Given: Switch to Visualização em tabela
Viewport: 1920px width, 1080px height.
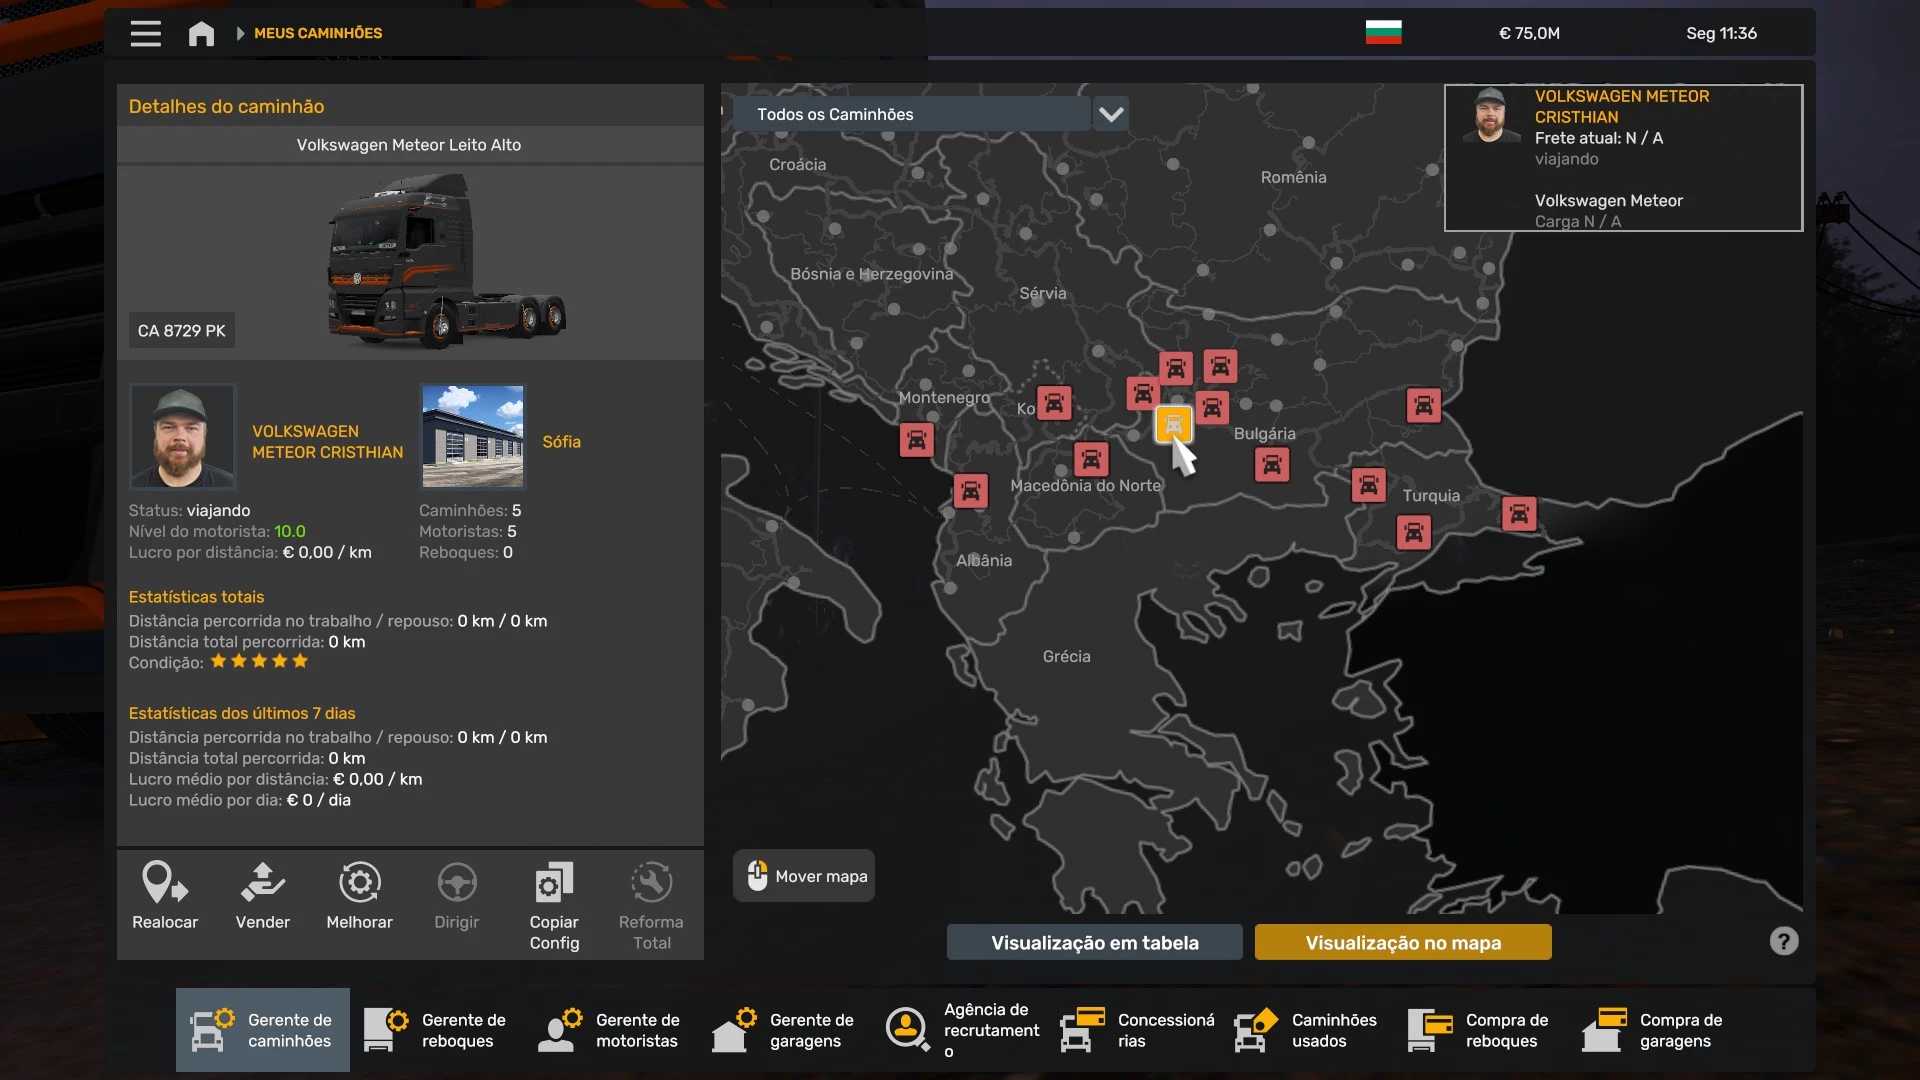Looking at the screenshot, I should coord(1094,942).
